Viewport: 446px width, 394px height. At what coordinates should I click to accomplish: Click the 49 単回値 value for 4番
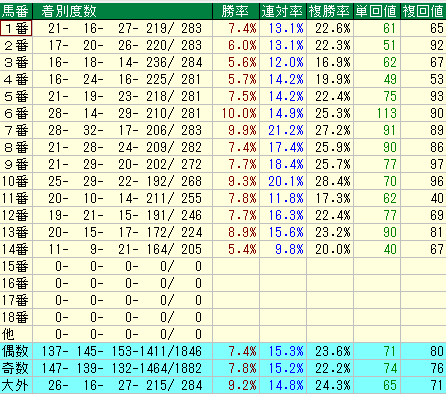click(390, 79)
